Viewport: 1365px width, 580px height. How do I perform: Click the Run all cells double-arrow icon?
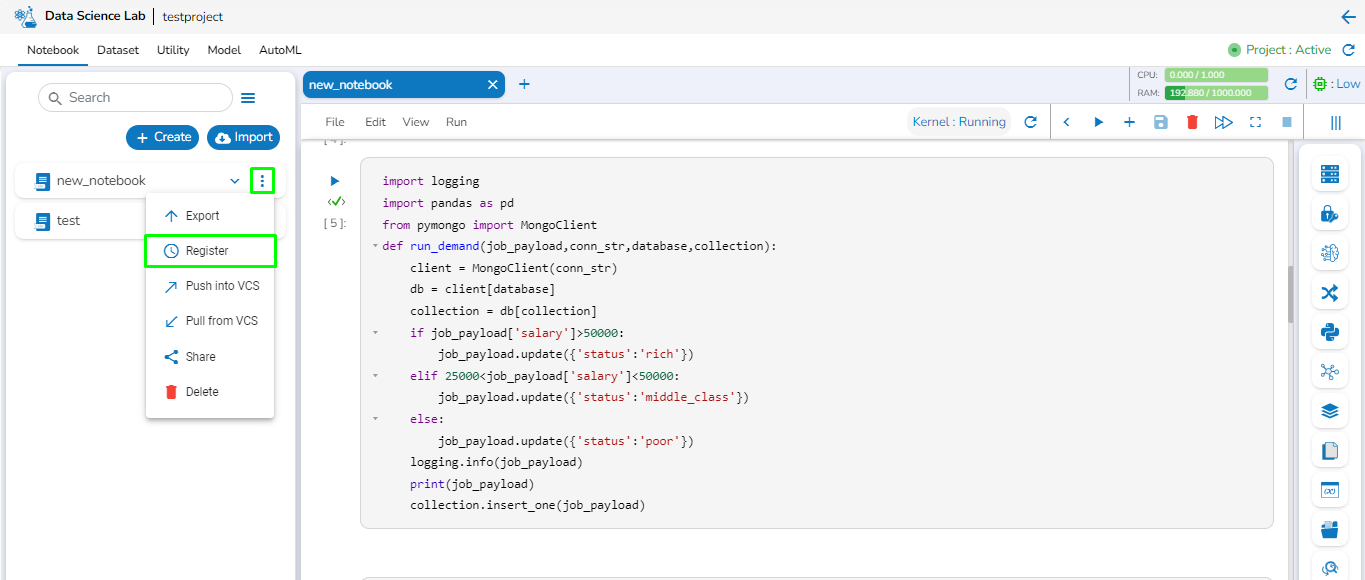point(1223,122)
